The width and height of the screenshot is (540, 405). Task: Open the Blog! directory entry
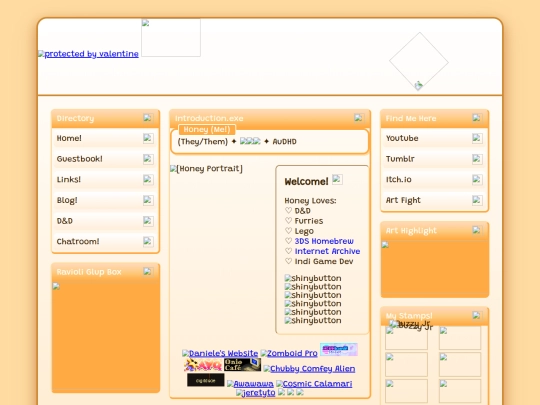105,200
